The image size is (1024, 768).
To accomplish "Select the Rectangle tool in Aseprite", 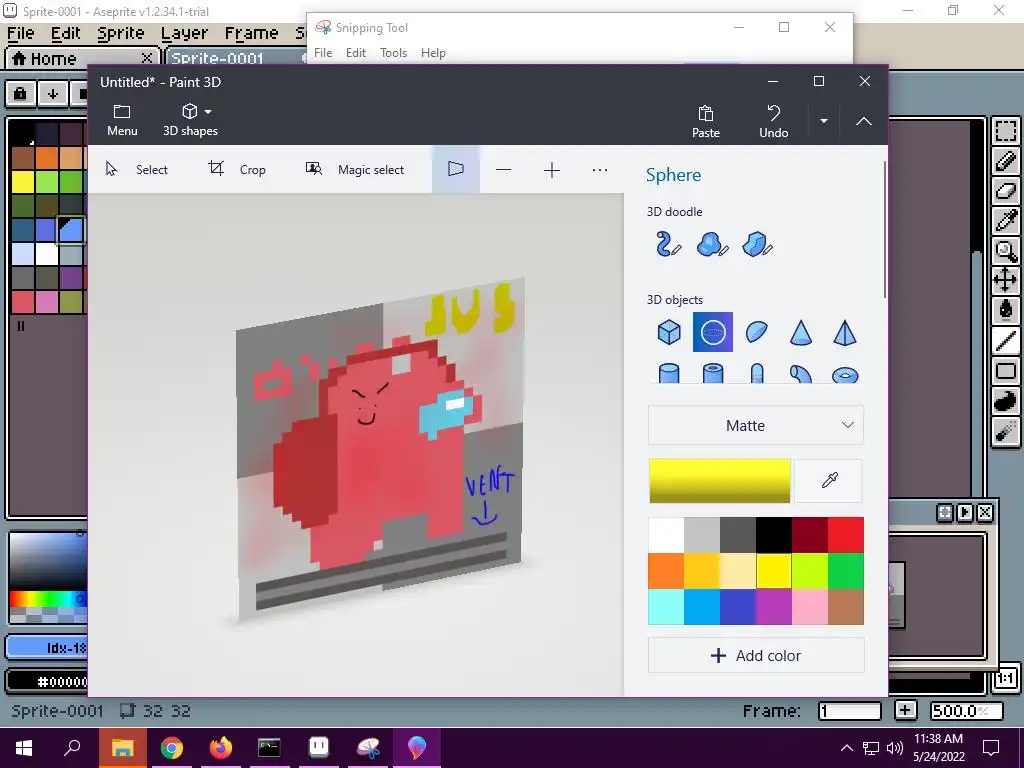I will pos(1006,371).
